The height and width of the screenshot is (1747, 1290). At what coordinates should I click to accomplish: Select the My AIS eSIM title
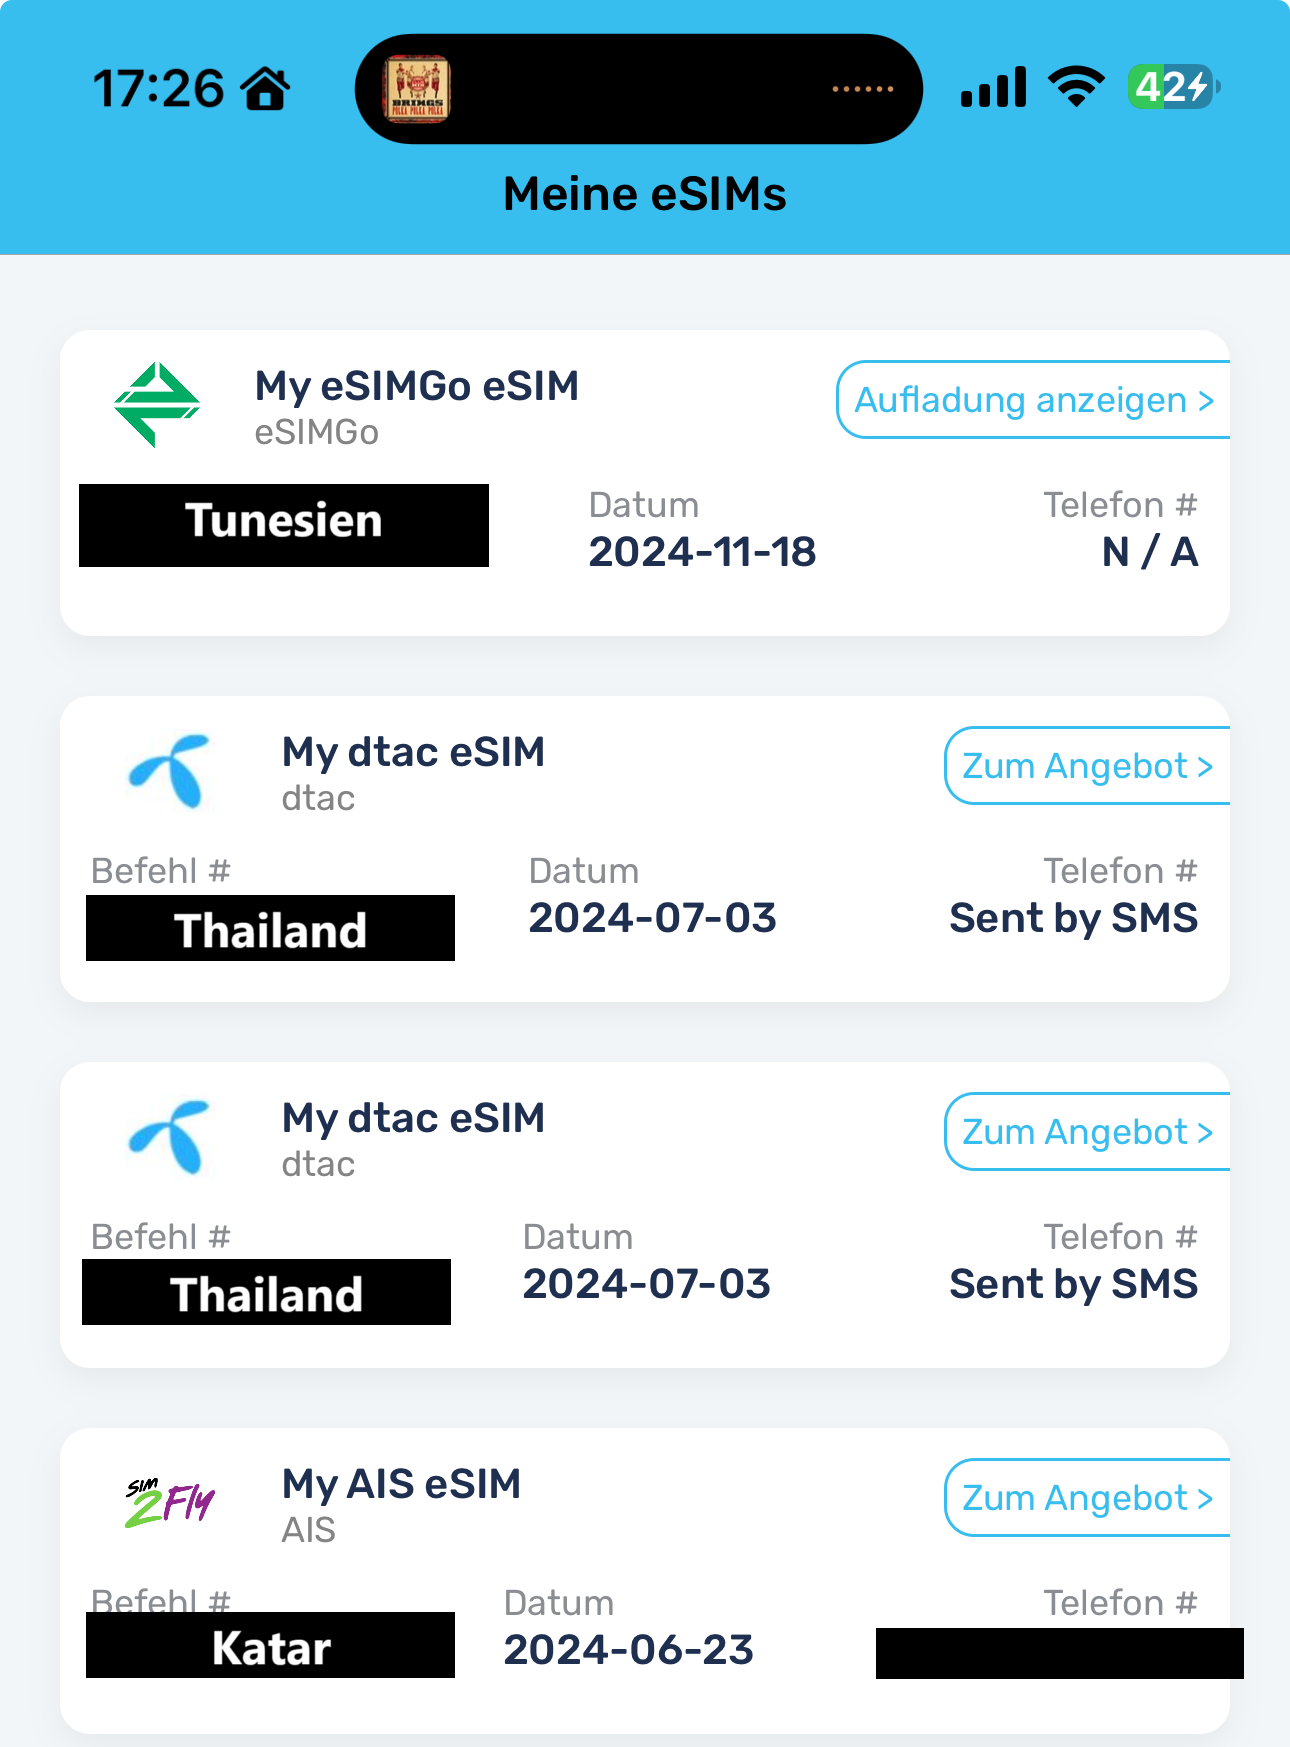[402, 1484]
